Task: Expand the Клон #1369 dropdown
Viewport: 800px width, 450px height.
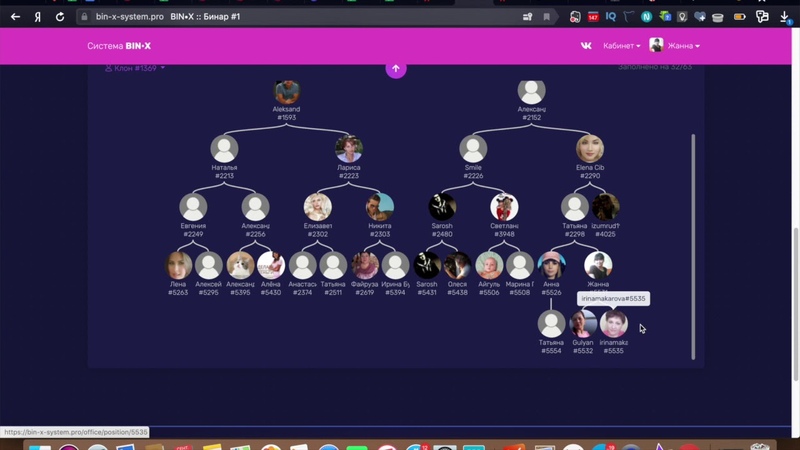Action: click(x=135, y=68)
